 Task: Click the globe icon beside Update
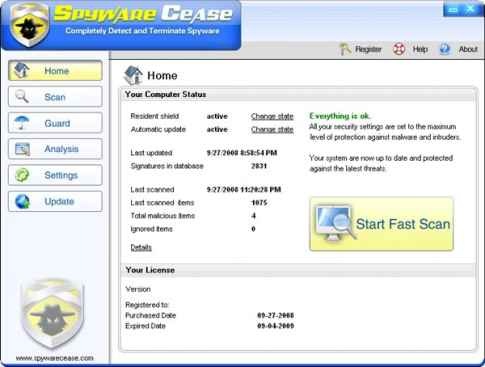coord(22,201)
